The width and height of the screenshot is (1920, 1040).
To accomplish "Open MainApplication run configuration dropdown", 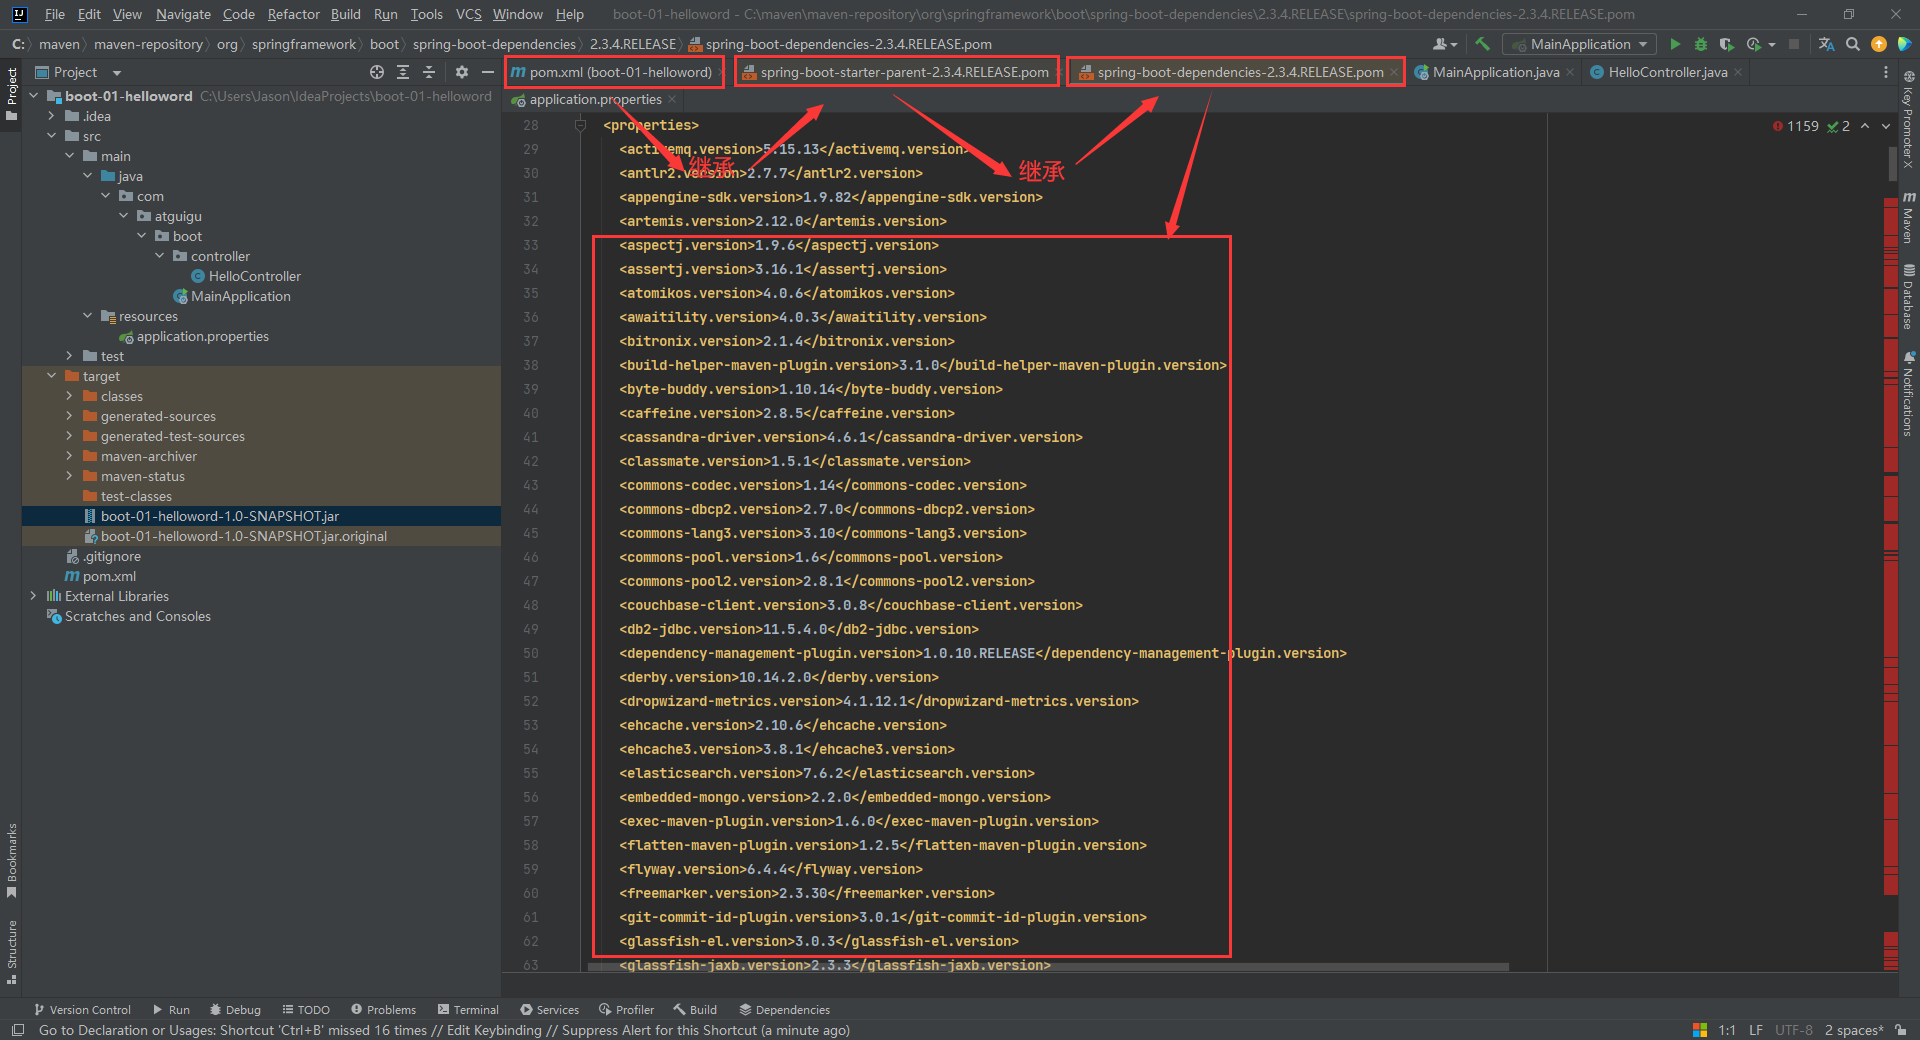I will coord(1580,44).
